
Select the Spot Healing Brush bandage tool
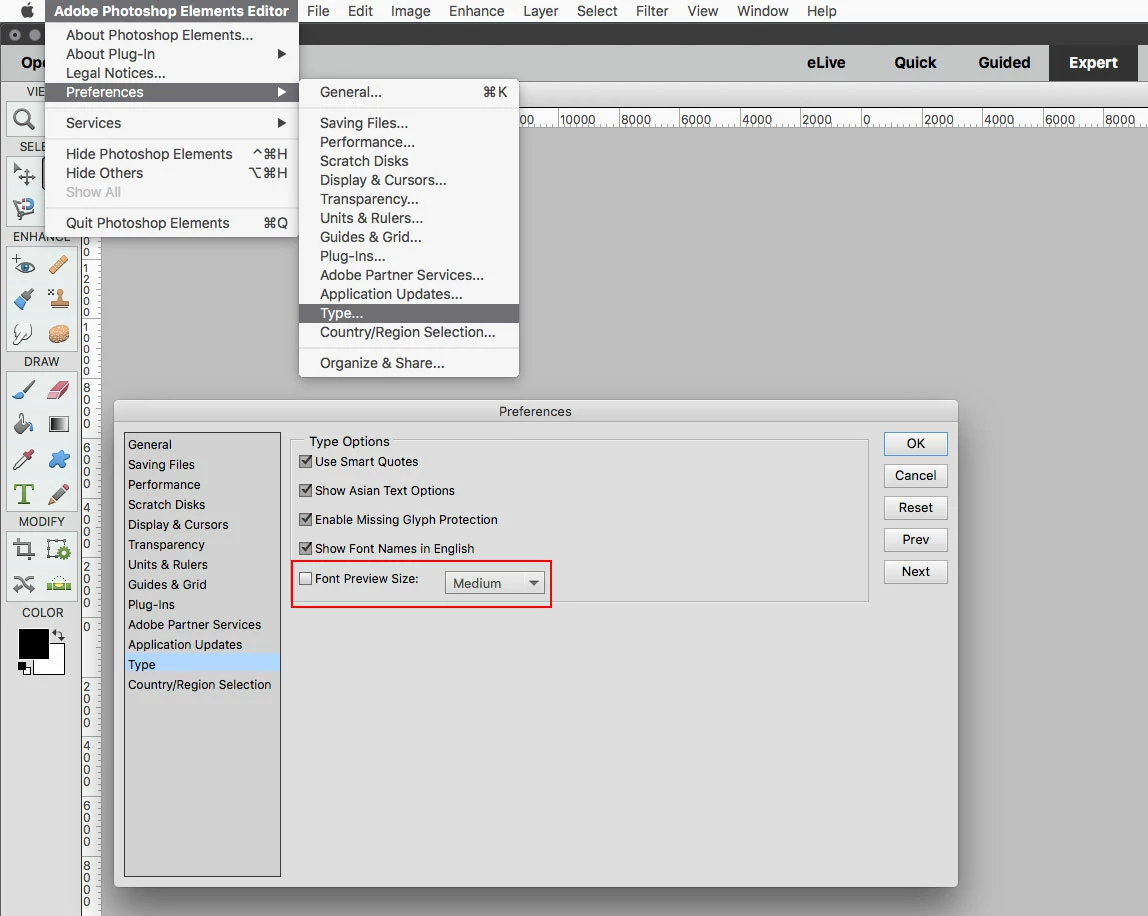click(x=59, y=265)
